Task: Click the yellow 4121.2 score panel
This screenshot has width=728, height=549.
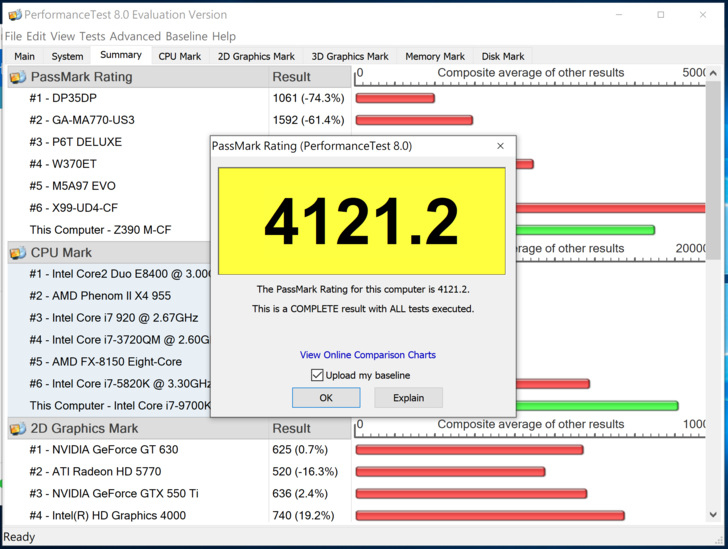Action: [362, 221]
